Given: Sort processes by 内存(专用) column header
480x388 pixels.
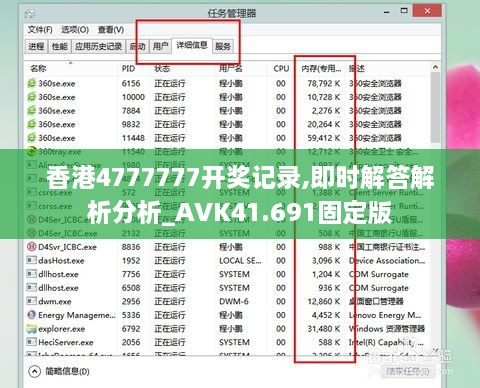Looking at the screenshot, I should [321, 68].
